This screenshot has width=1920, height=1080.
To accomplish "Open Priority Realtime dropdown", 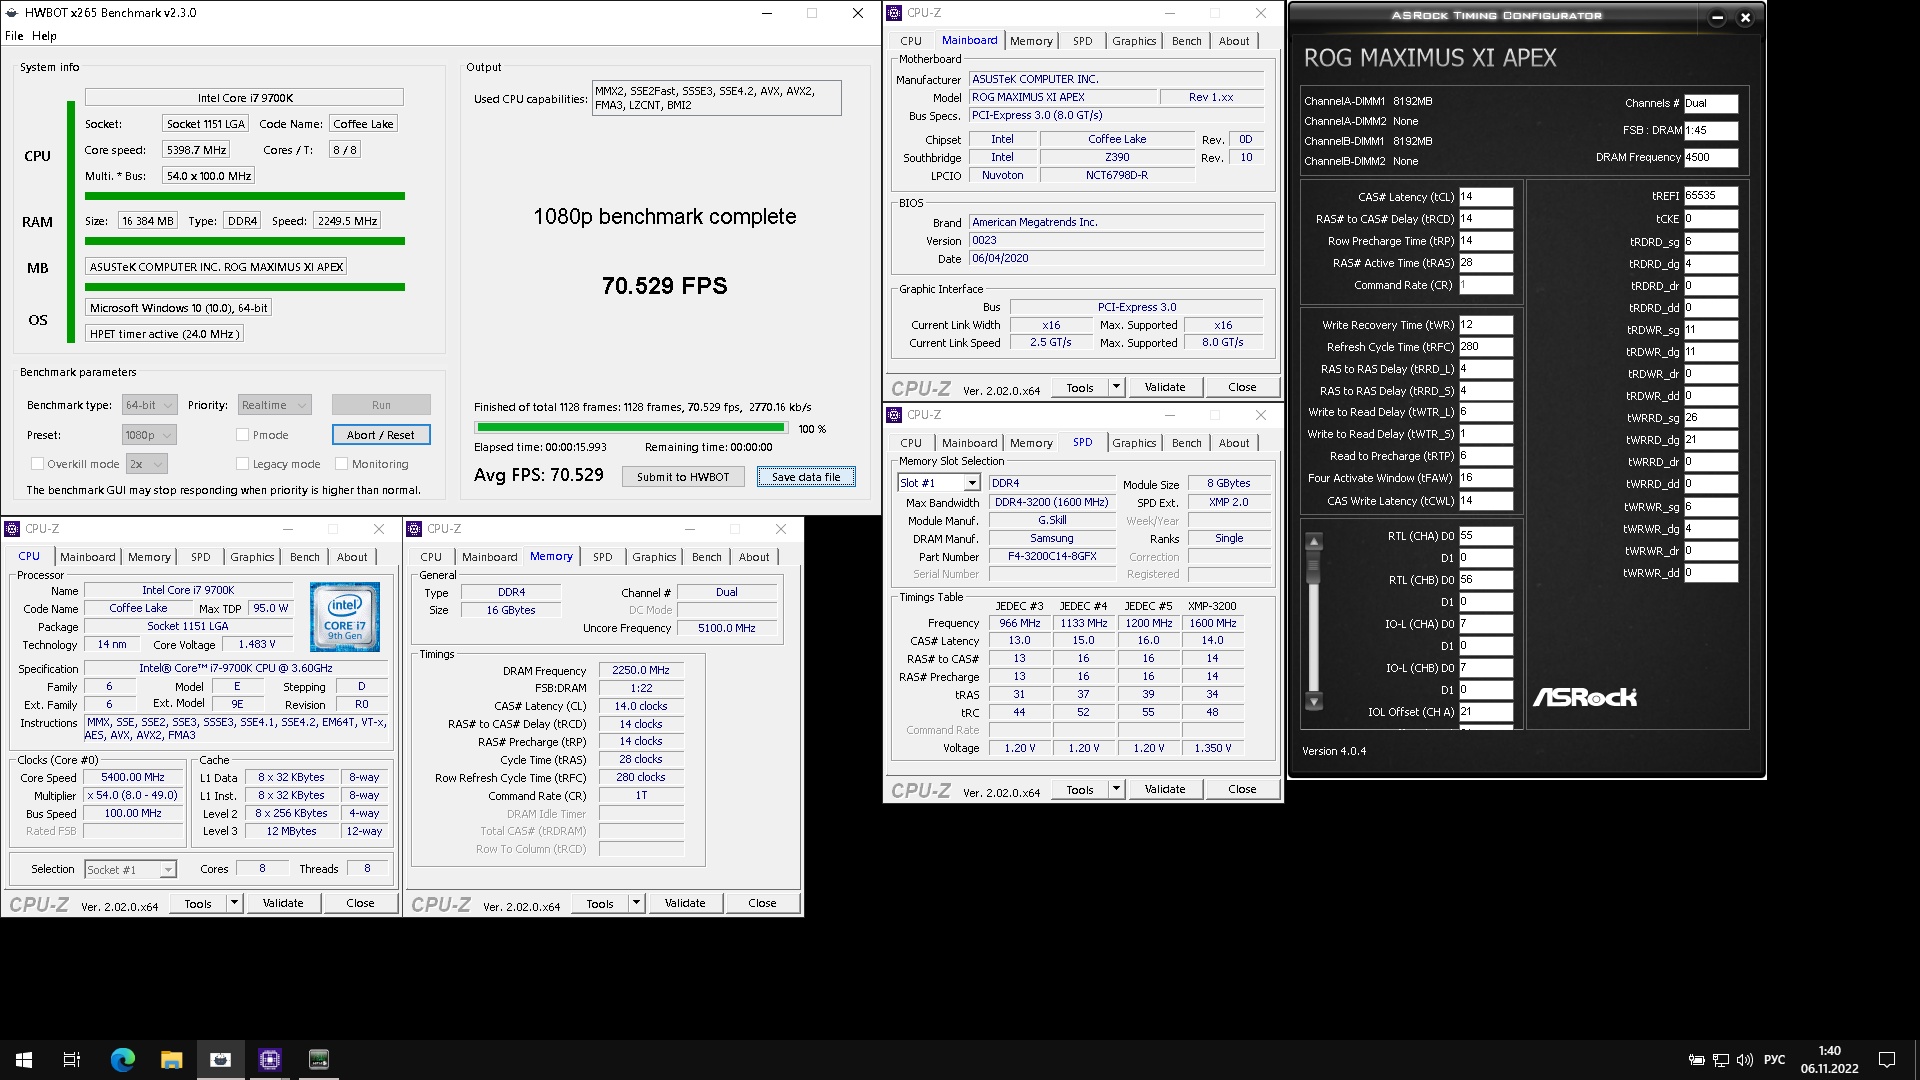I will (275, 405).
